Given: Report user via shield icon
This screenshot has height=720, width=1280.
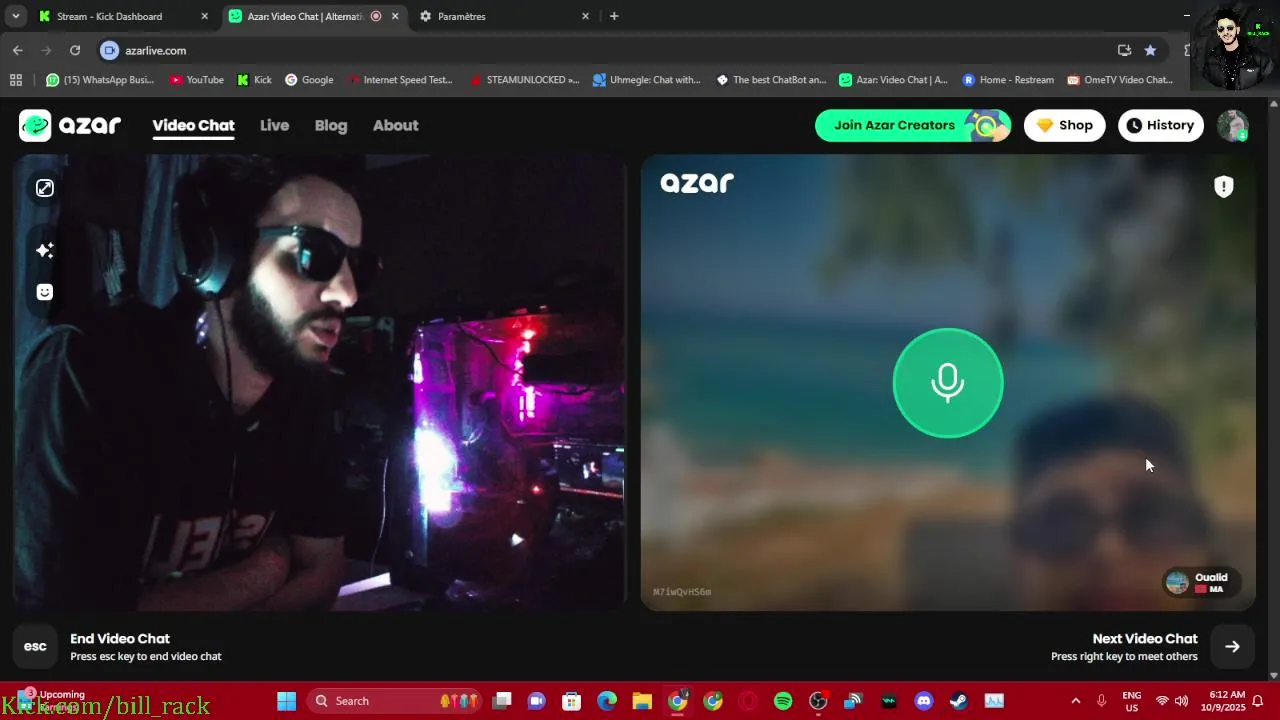Looking at the screenshot, I should (x=1224, y=186).
